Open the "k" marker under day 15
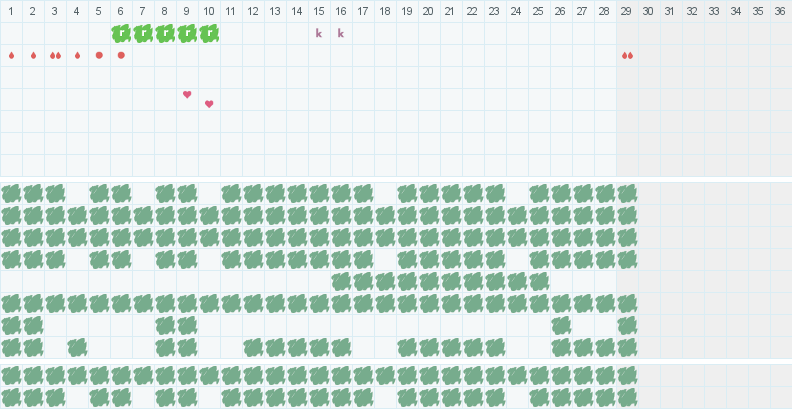Viewport: 792px width, 409px height. (319, 34)
